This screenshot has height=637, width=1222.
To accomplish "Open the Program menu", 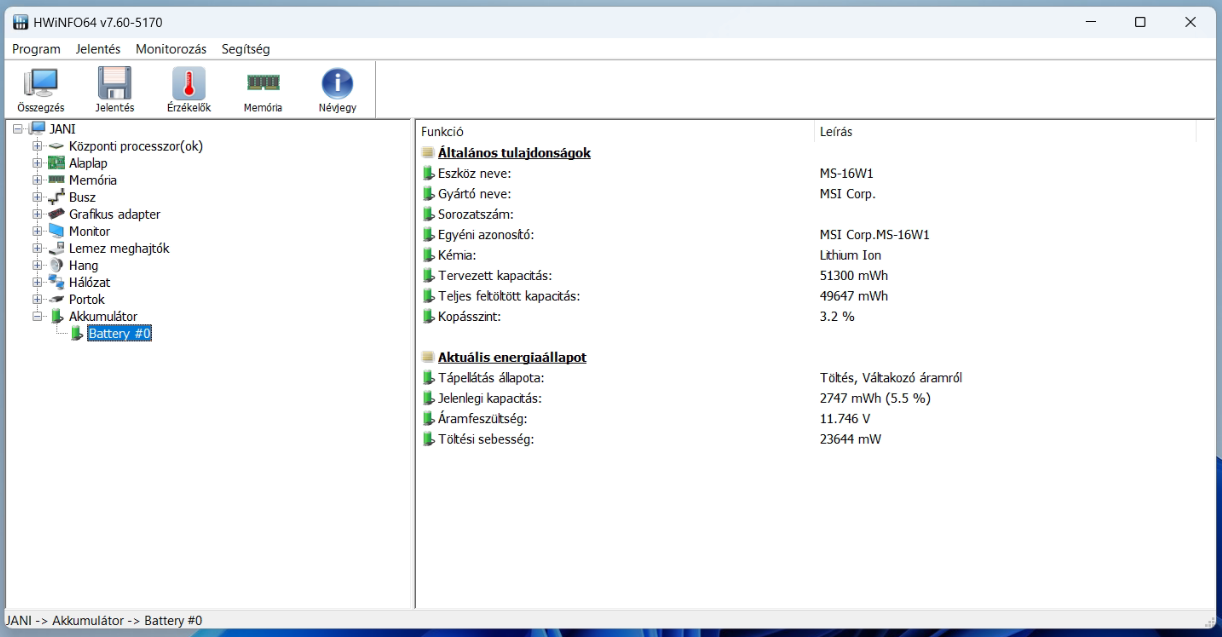I will click(36, 49).
